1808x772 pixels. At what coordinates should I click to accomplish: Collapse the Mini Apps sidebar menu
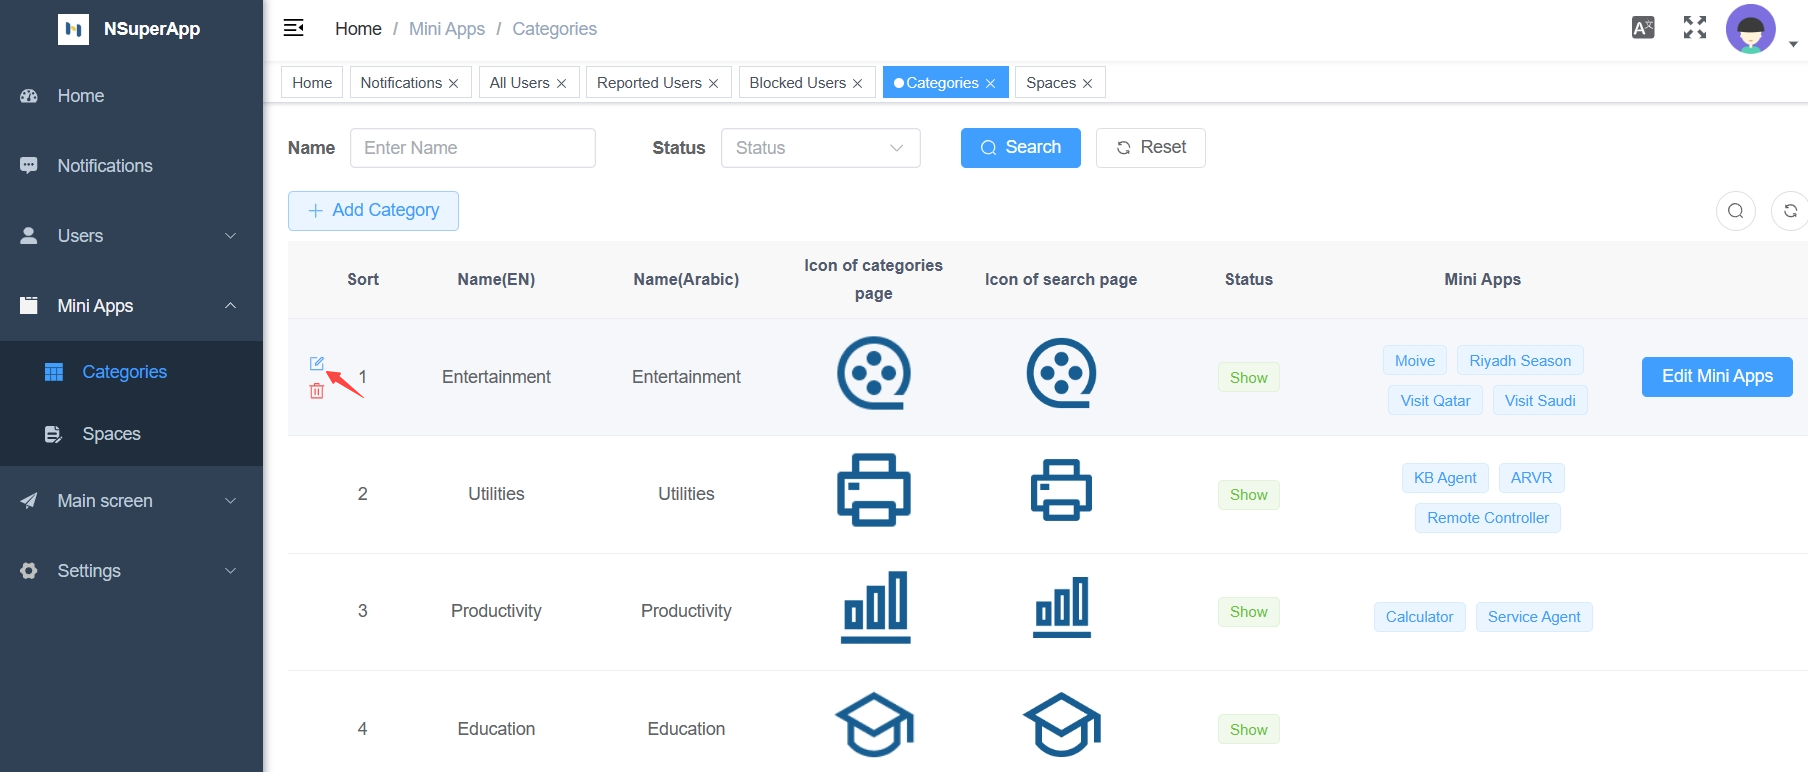[x=131, y=306]
